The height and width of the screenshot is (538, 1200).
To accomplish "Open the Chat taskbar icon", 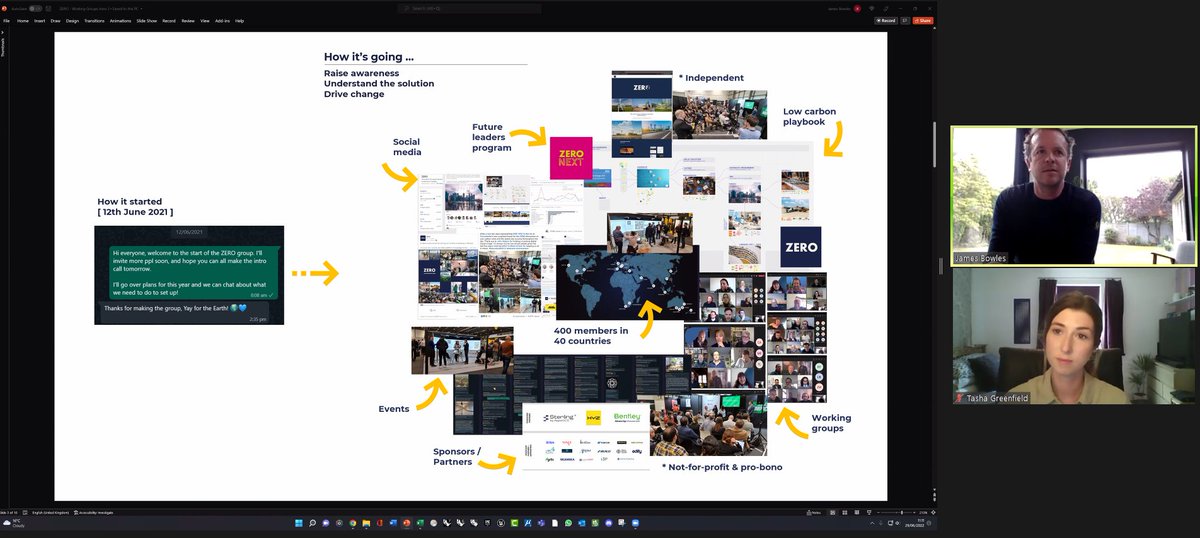I will click(x=326, y=523).
